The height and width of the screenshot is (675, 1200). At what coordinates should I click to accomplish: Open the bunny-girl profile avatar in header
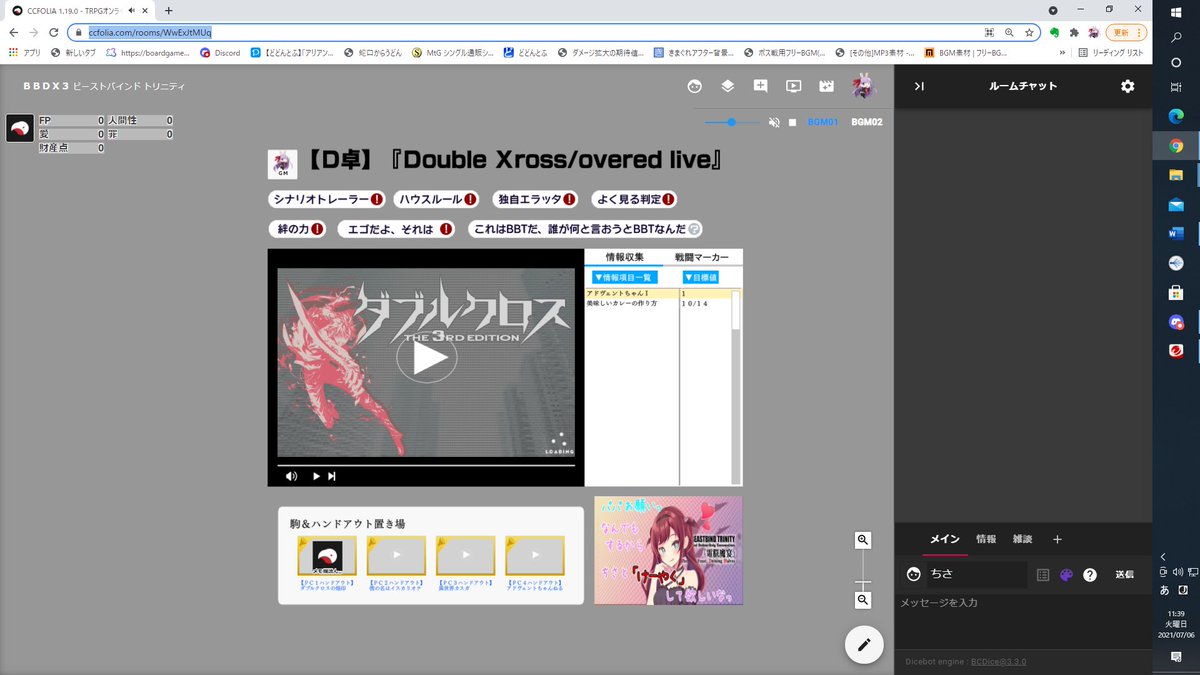point(863,86)
